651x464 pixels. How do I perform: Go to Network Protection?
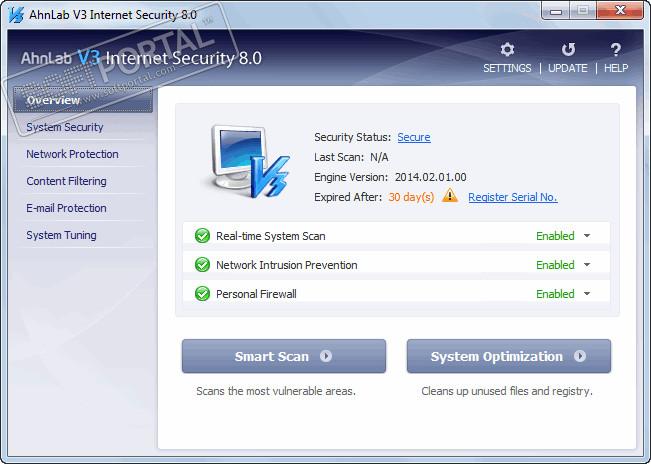click(x=72, y=154)
